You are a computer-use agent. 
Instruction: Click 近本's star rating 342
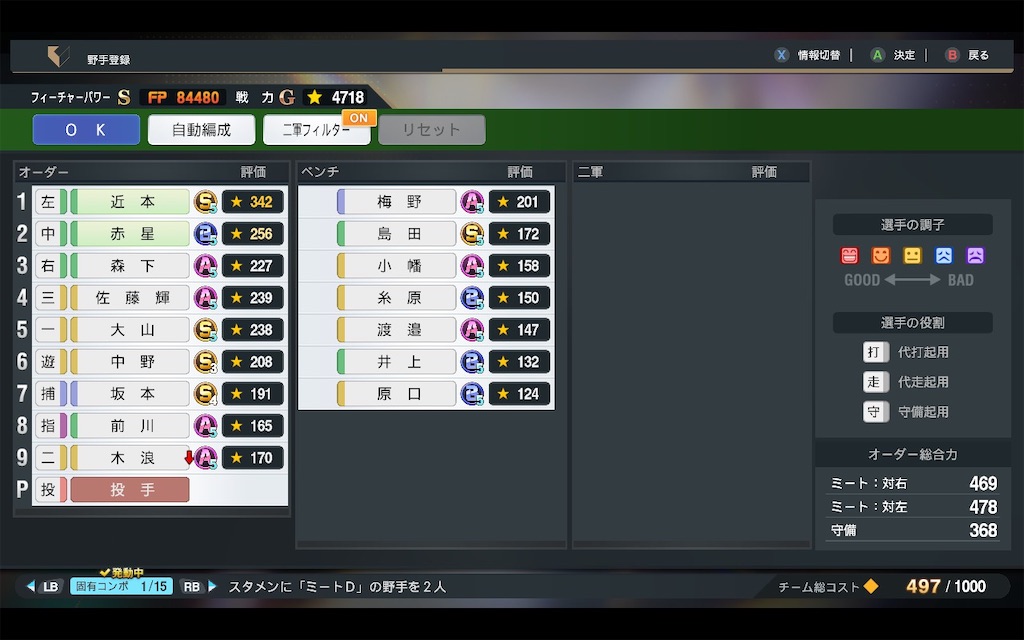[x=253, y=202]
